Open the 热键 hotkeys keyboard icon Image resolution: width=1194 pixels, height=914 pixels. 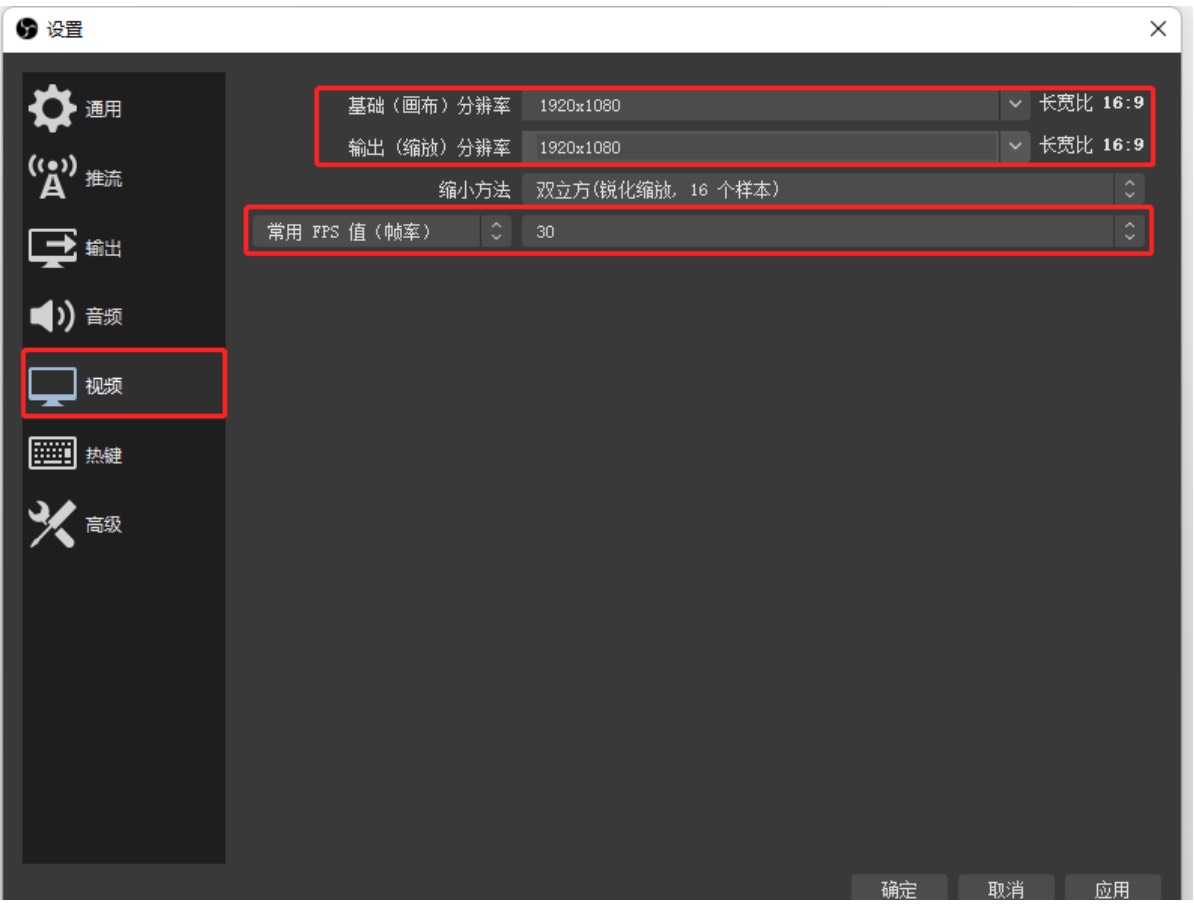[x=52, y=454]
